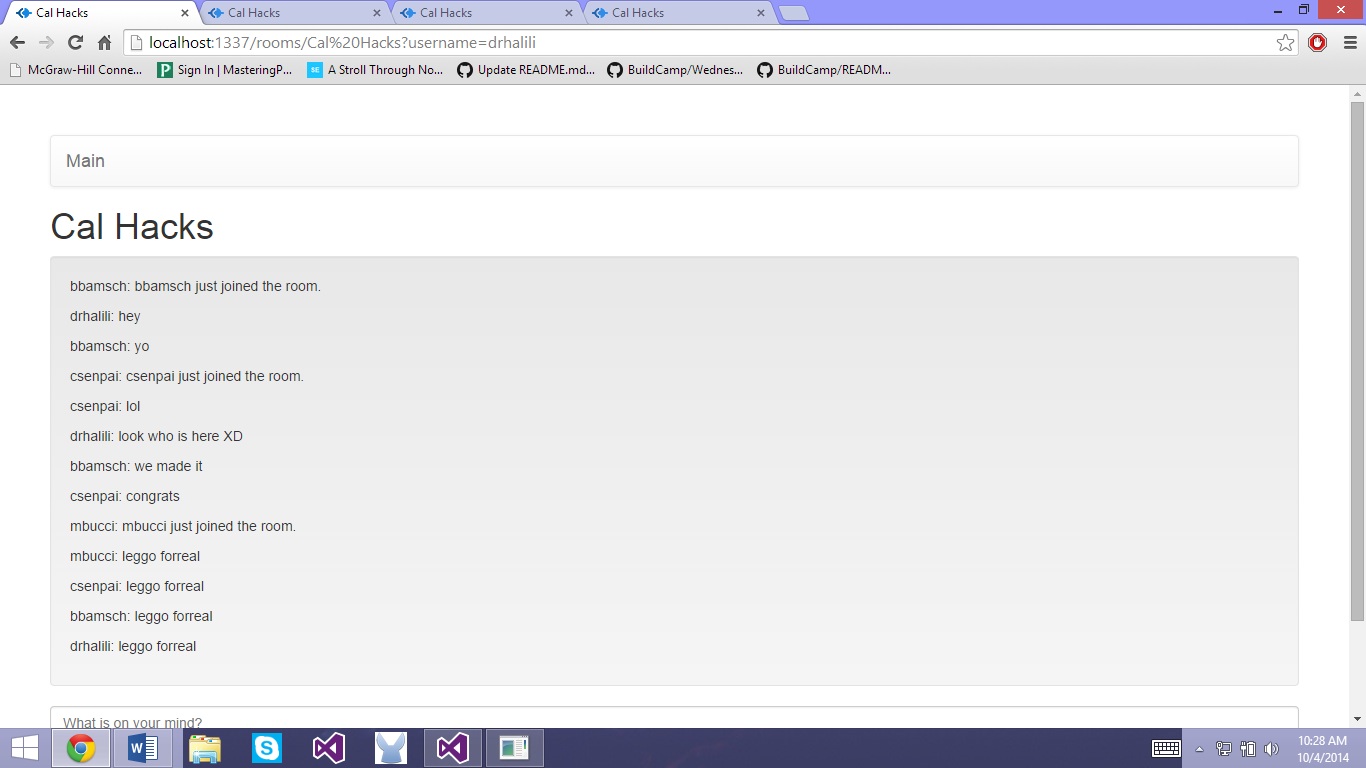Click the Chrome taskbar icon
The height and width of the screenshot is (768, 1366).
point(81,748)
